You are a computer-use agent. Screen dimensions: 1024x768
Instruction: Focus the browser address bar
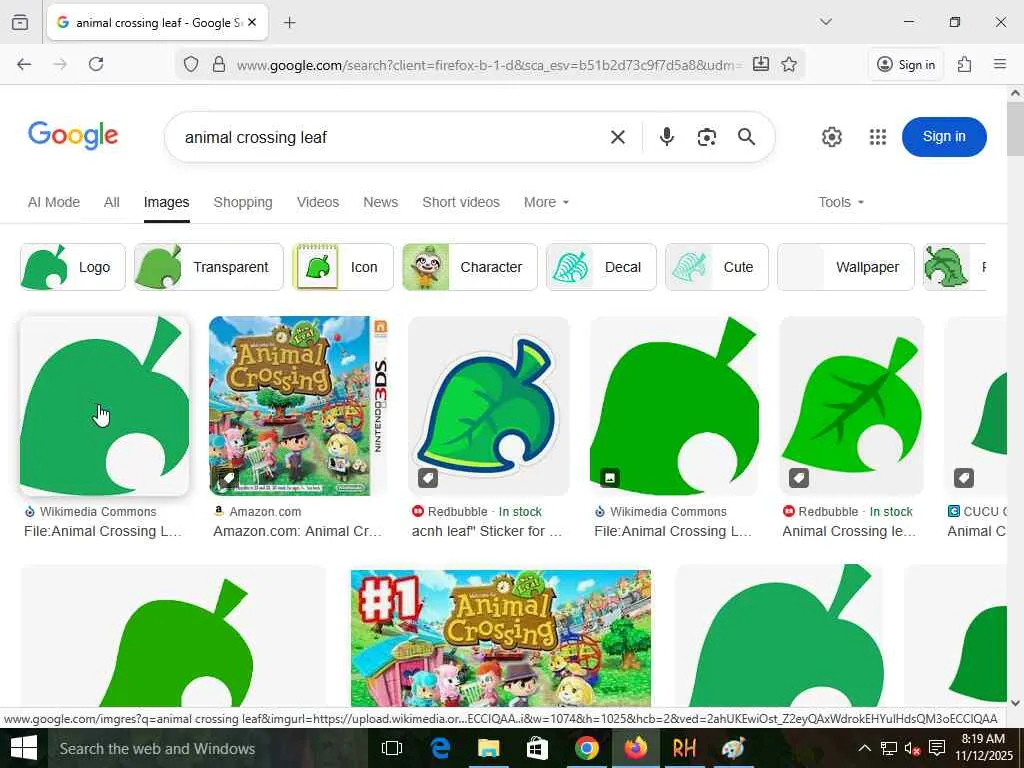[x=488, y=65]
